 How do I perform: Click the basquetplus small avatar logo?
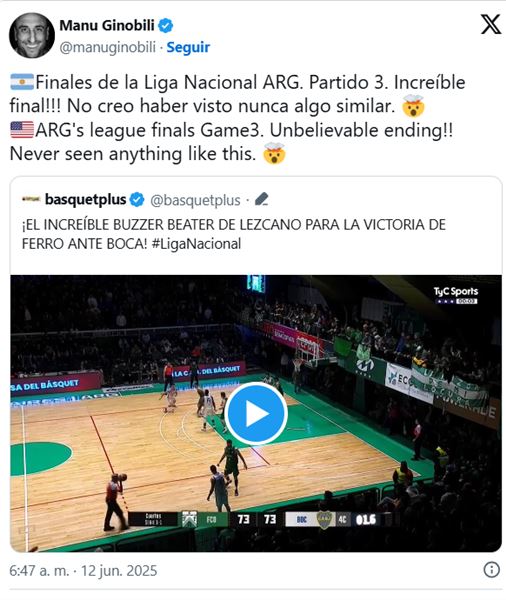click(31, 199)
